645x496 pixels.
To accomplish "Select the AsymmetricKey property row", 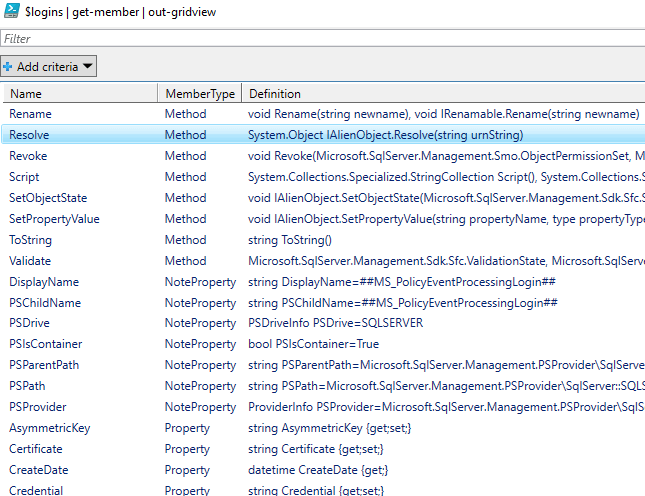I will click(323, 428).
